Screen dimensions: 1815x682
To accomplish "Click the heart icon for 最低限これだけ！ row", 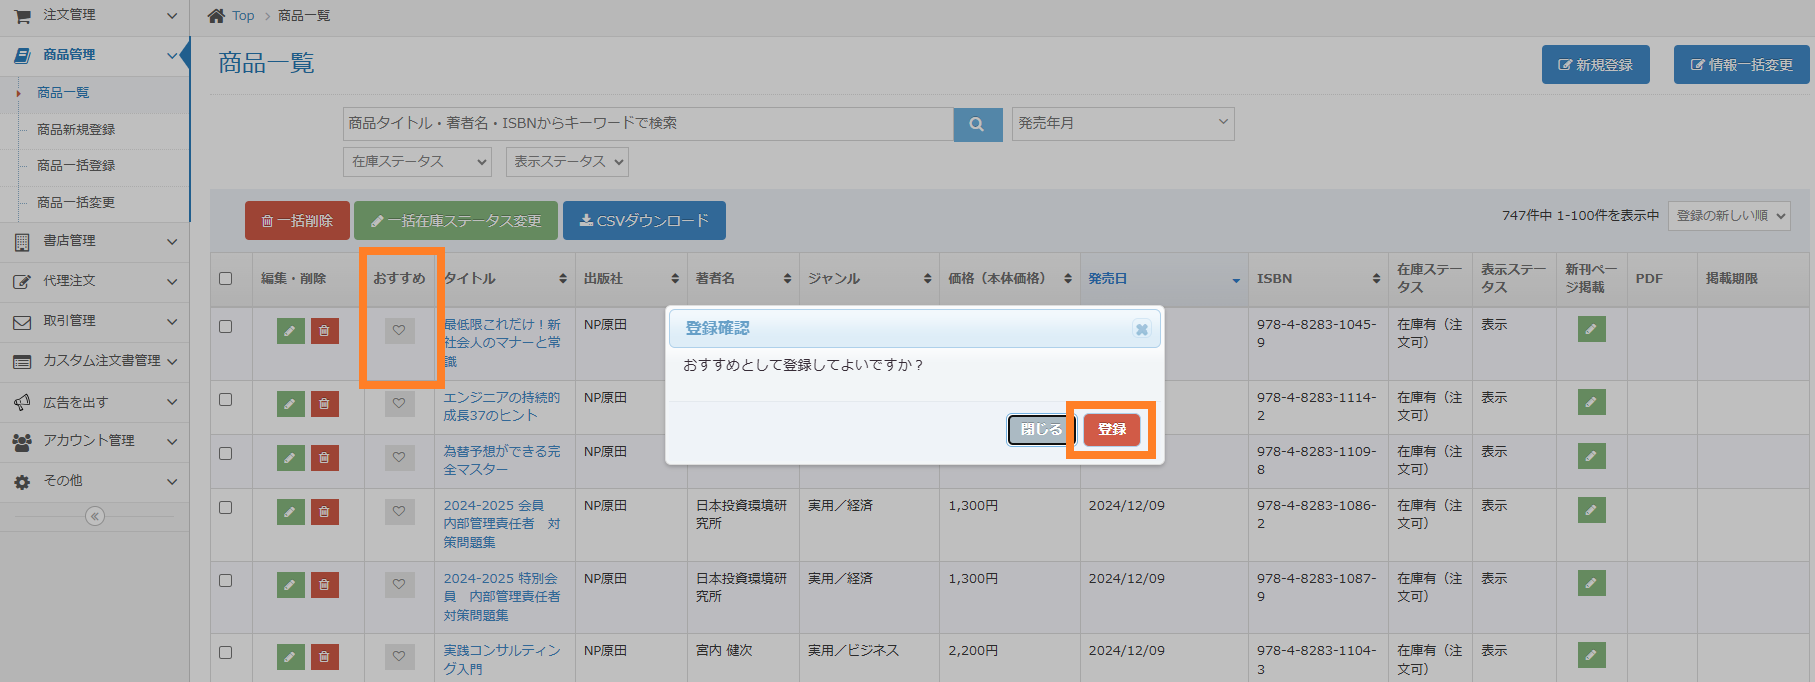I will tap(399, 330).
